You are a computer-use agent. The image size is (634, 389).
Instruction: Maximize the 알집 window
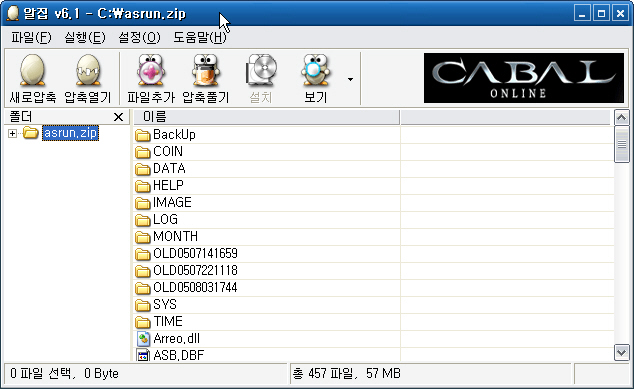601,14
